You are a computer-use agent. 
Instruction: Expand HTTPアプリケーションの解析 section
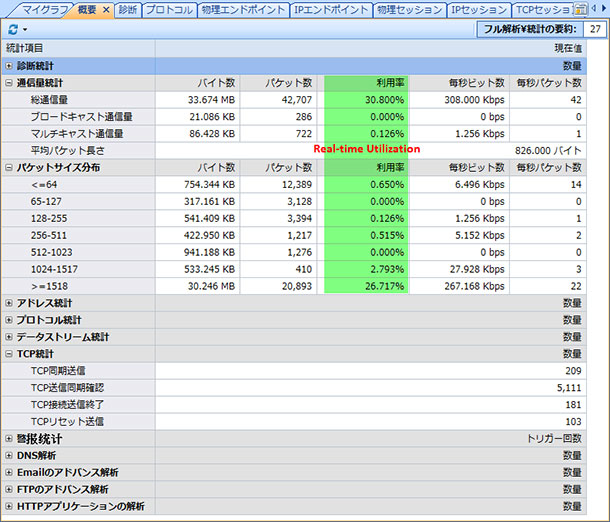pyautogui.click(x=9, y=506)
